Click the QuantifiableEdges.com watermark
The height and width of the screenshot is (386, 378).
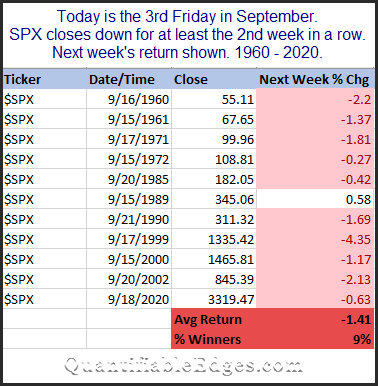coord(183,365)
